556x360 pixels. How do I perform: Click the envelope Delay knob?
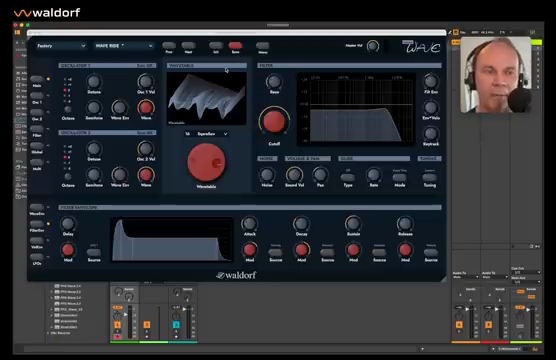(x=68, y=224)
